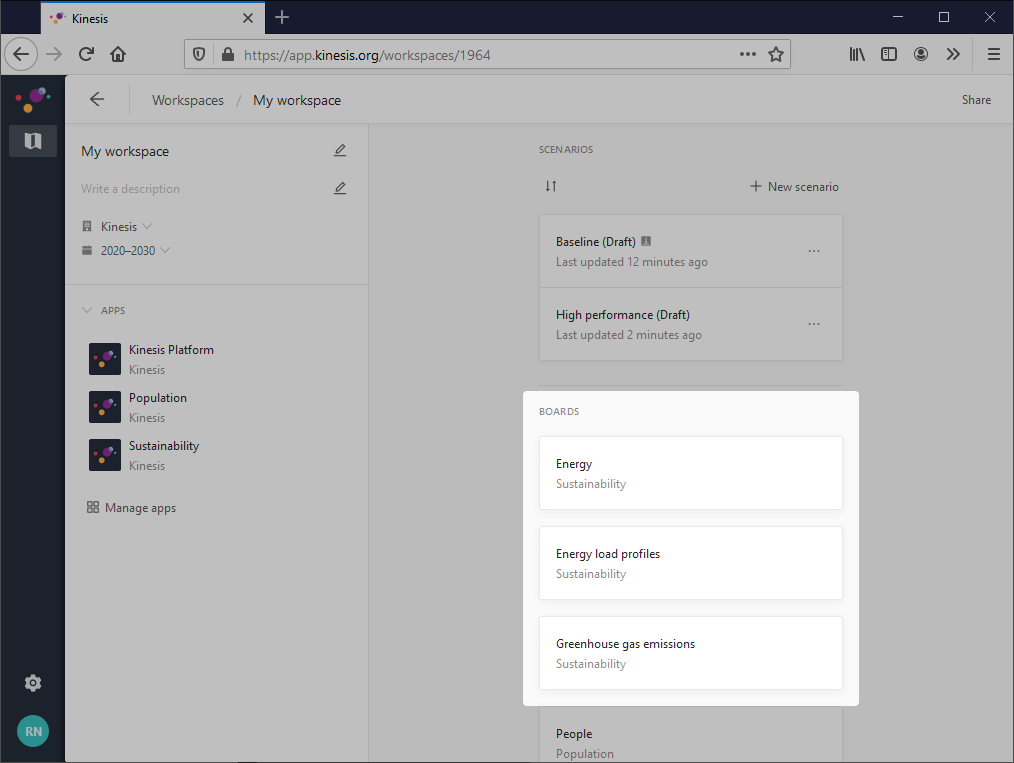Click the Write a description field
This screenshot has width=1014, height=763.
(x=131, y=188)
